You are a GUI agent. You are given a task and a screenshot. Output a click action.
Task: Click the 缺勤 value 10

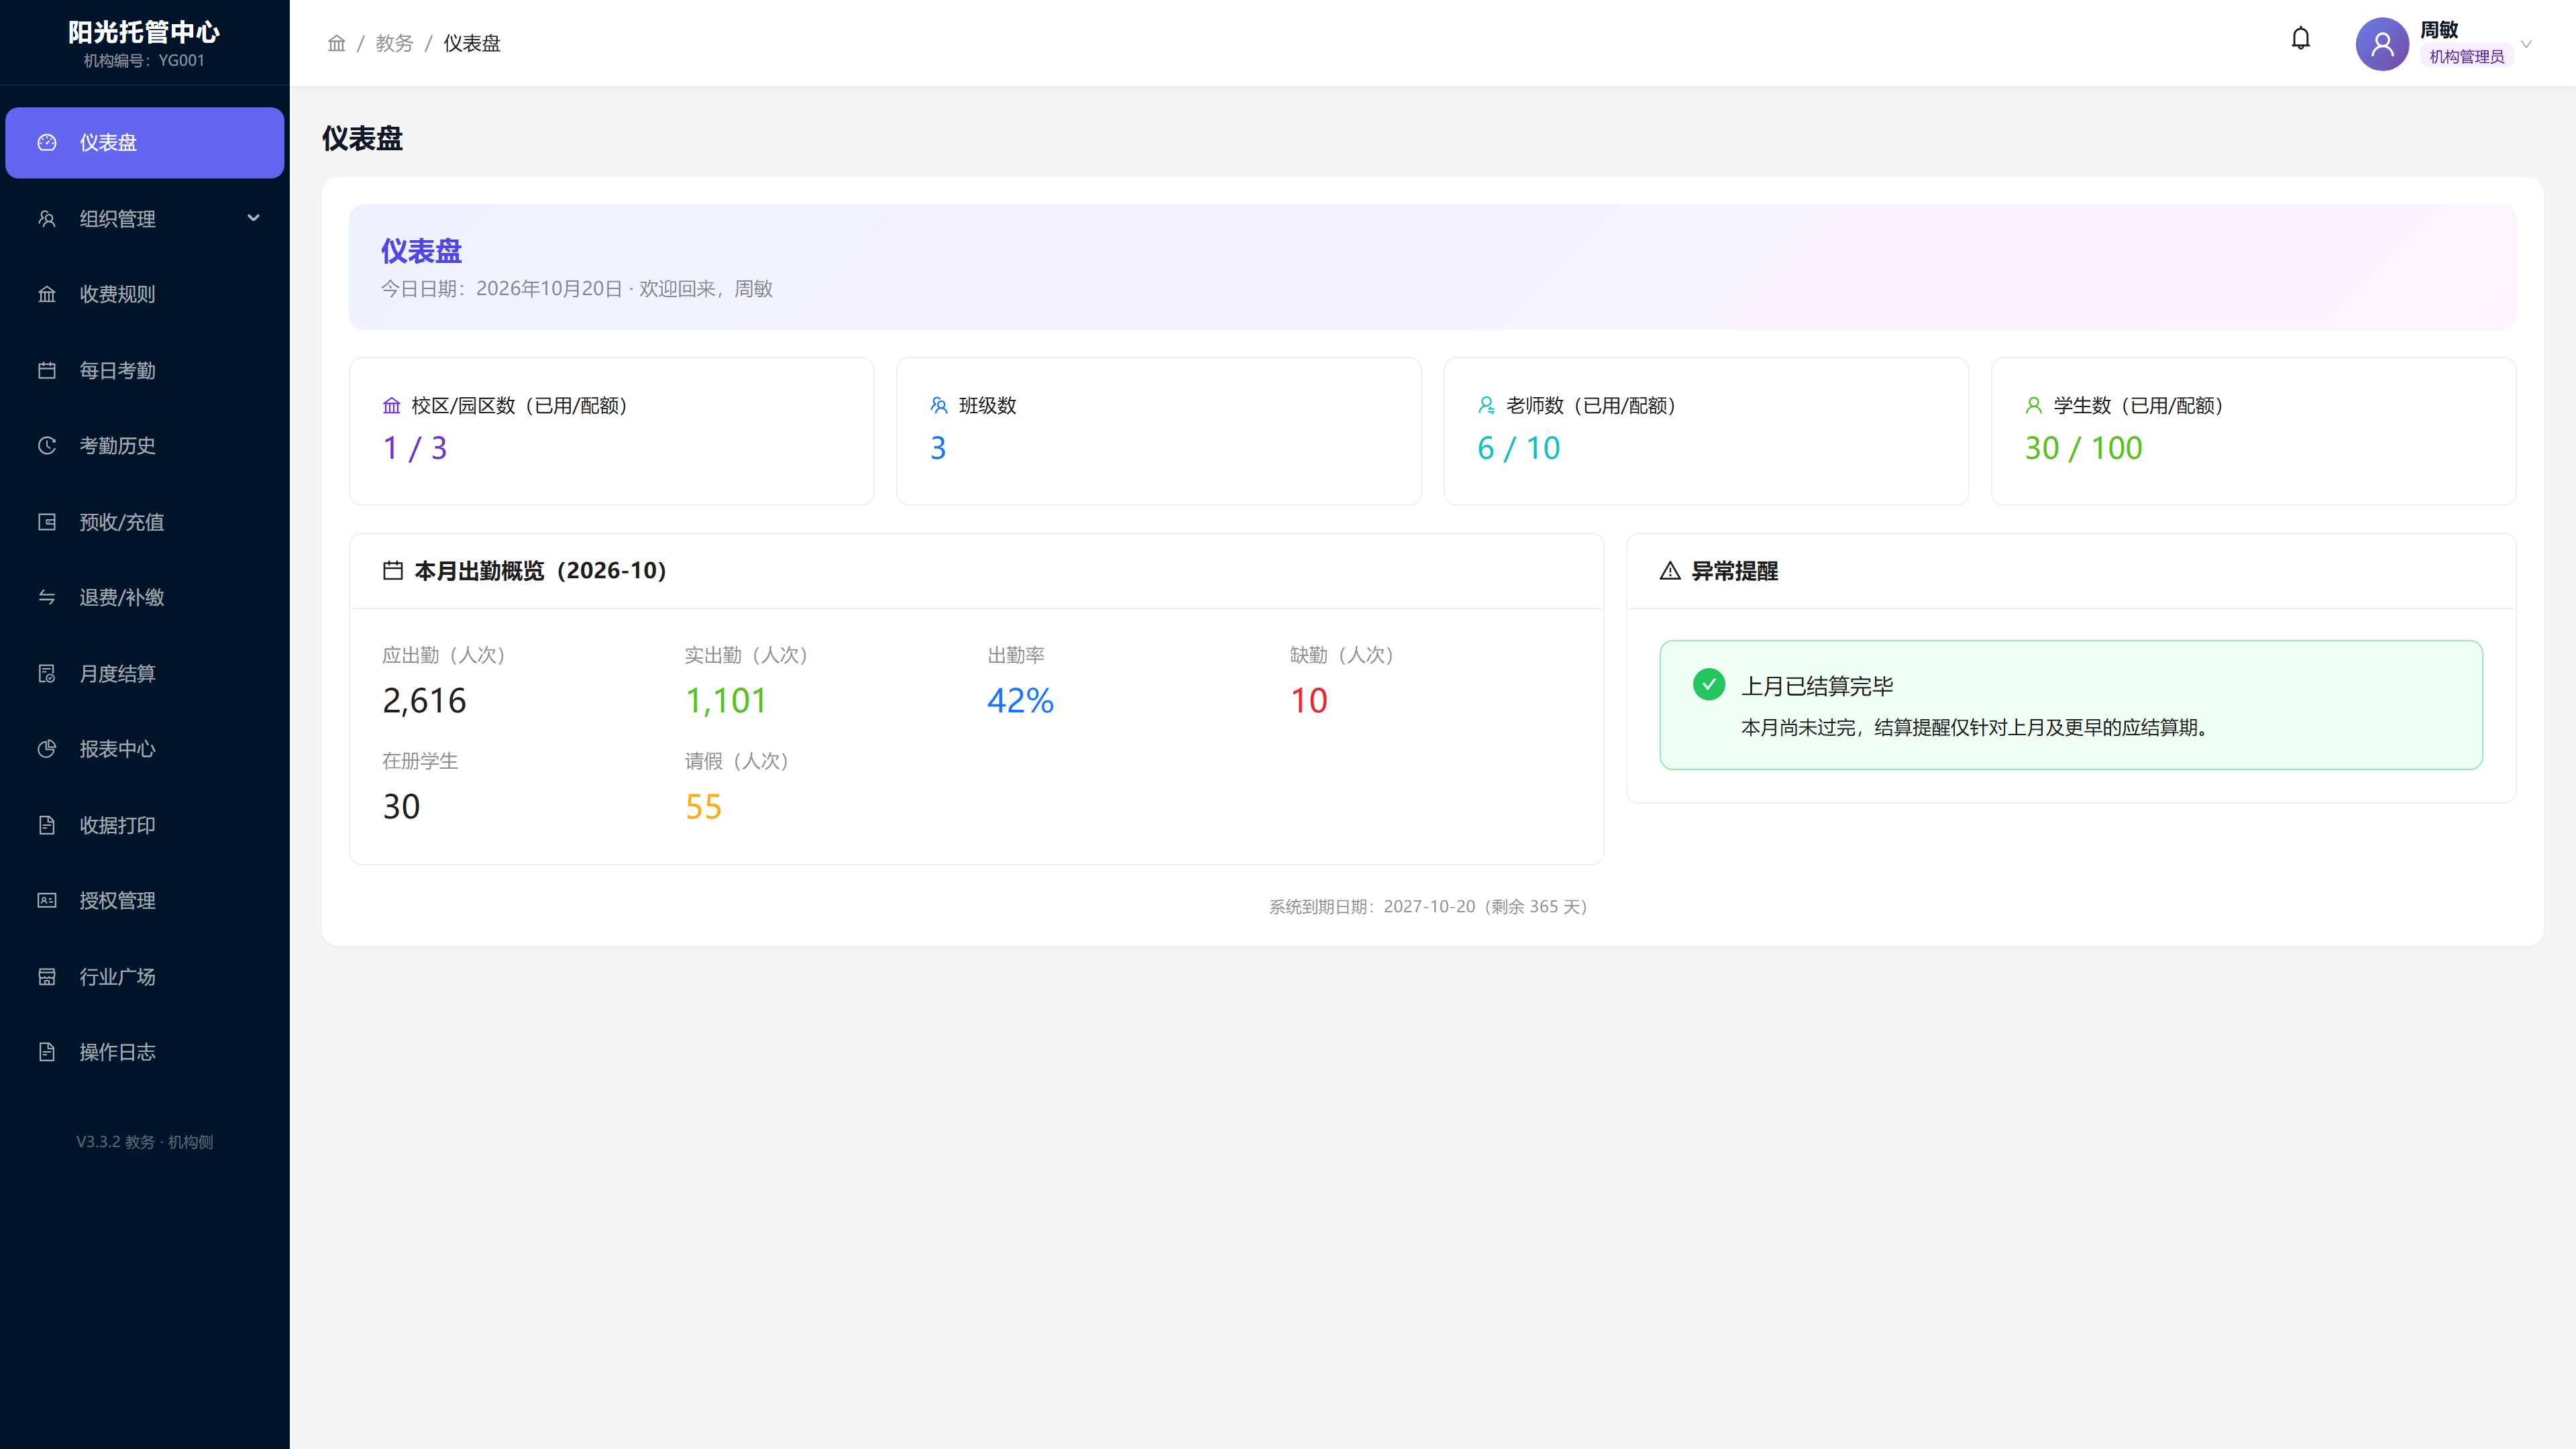pos(1308,700)
